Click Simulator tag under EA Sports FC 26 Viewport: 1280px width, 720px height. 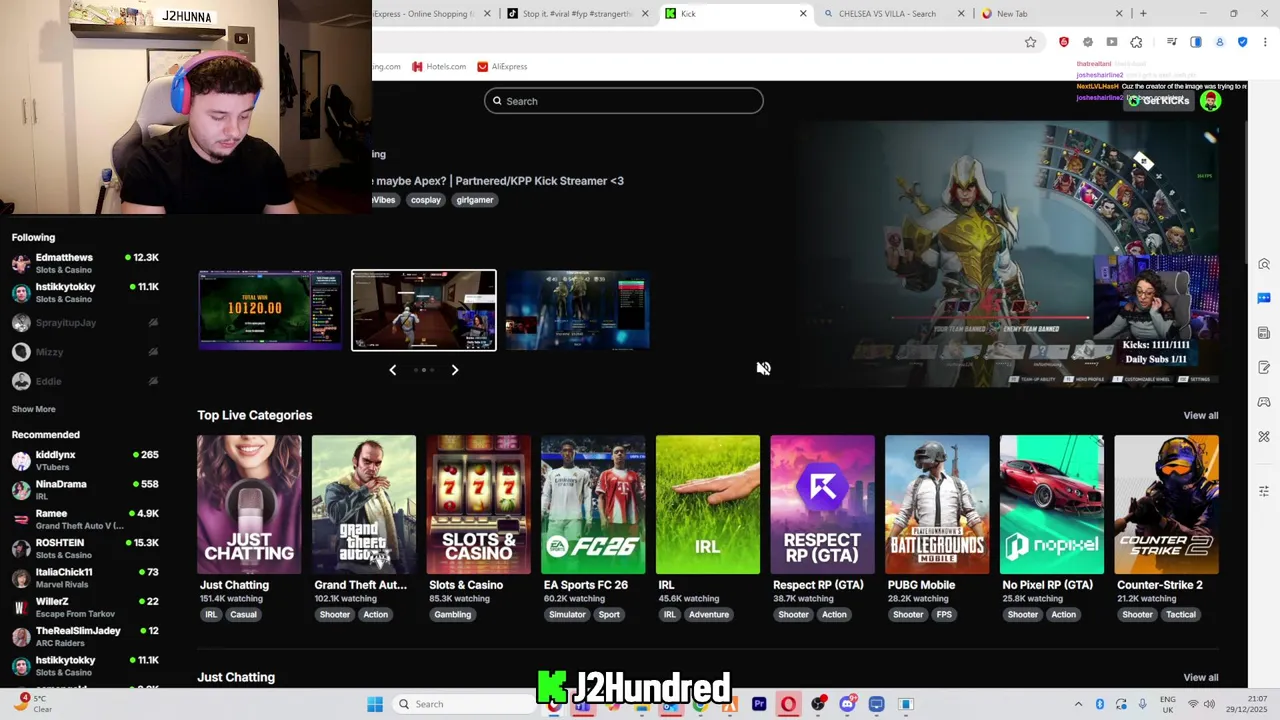click(x=567, y=615)
